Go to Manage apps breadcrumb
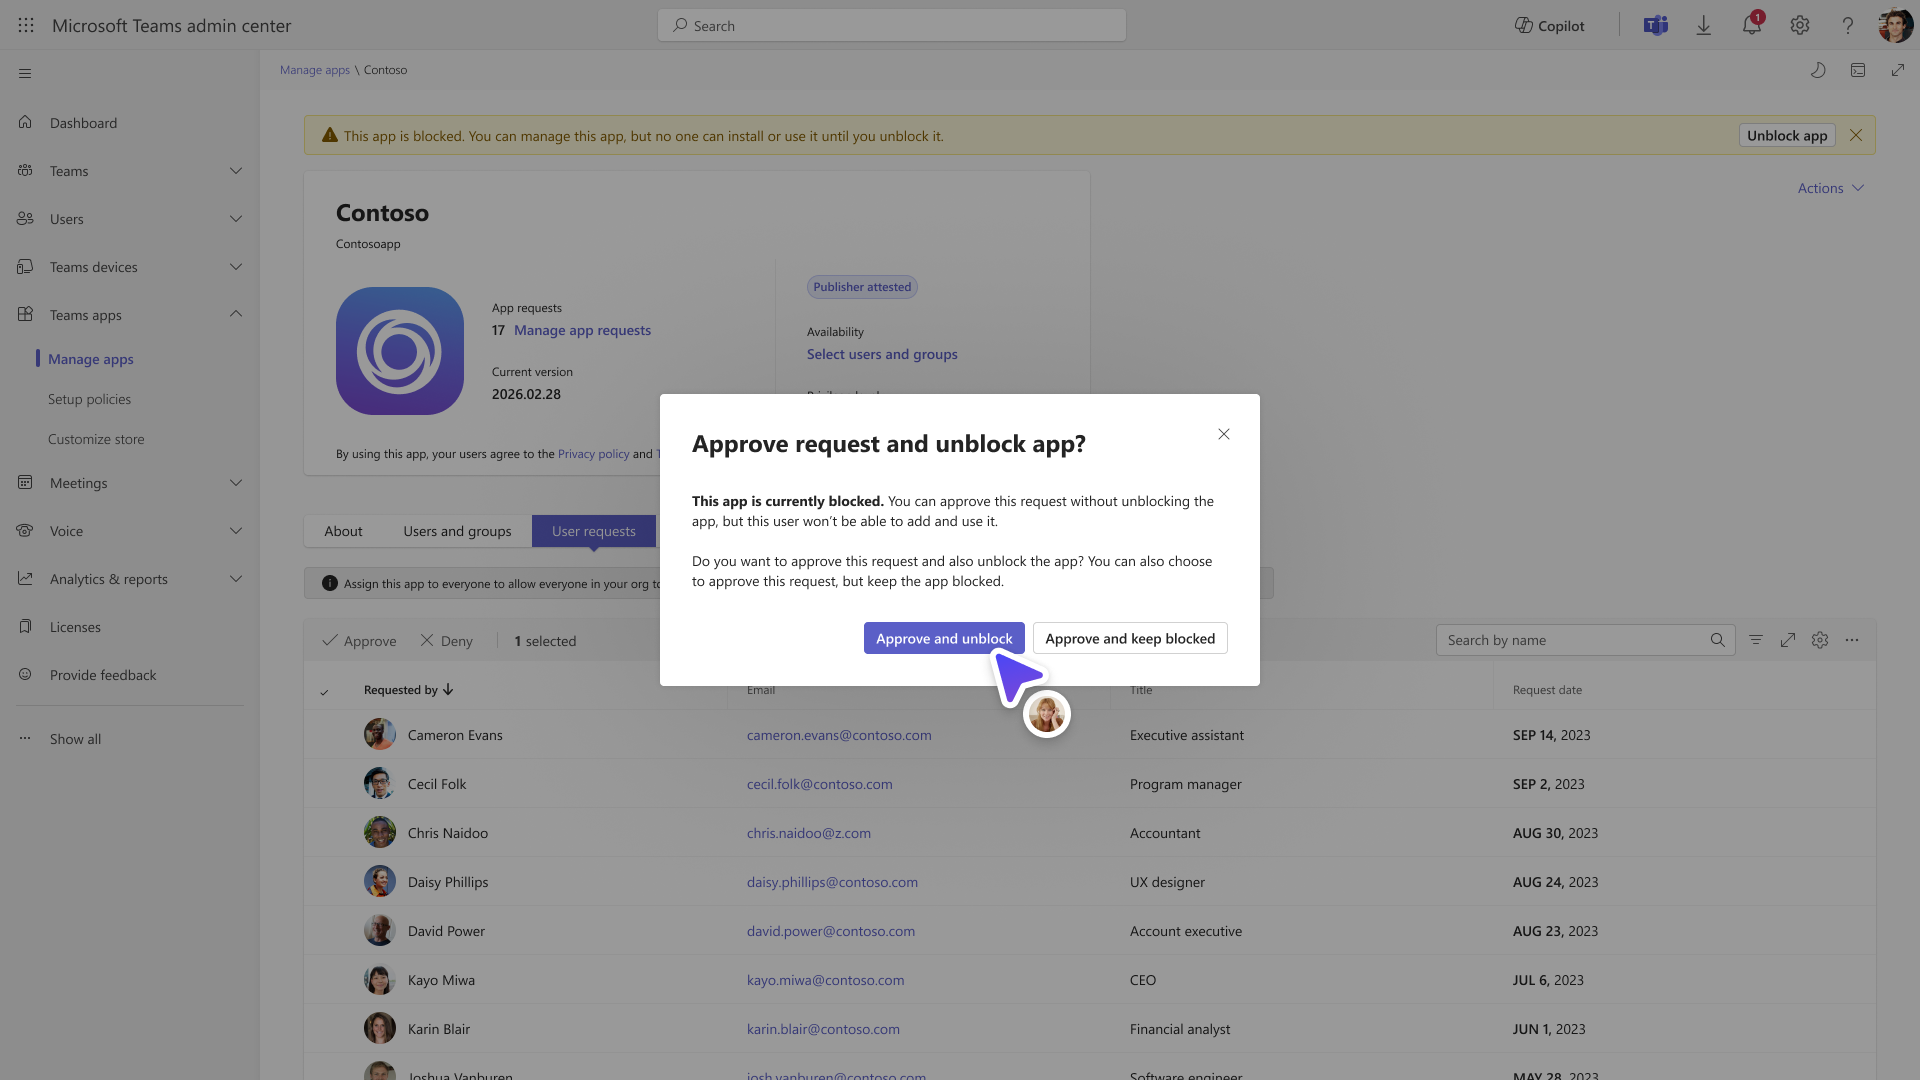Screen dimensions: 1920x1080 315,70
